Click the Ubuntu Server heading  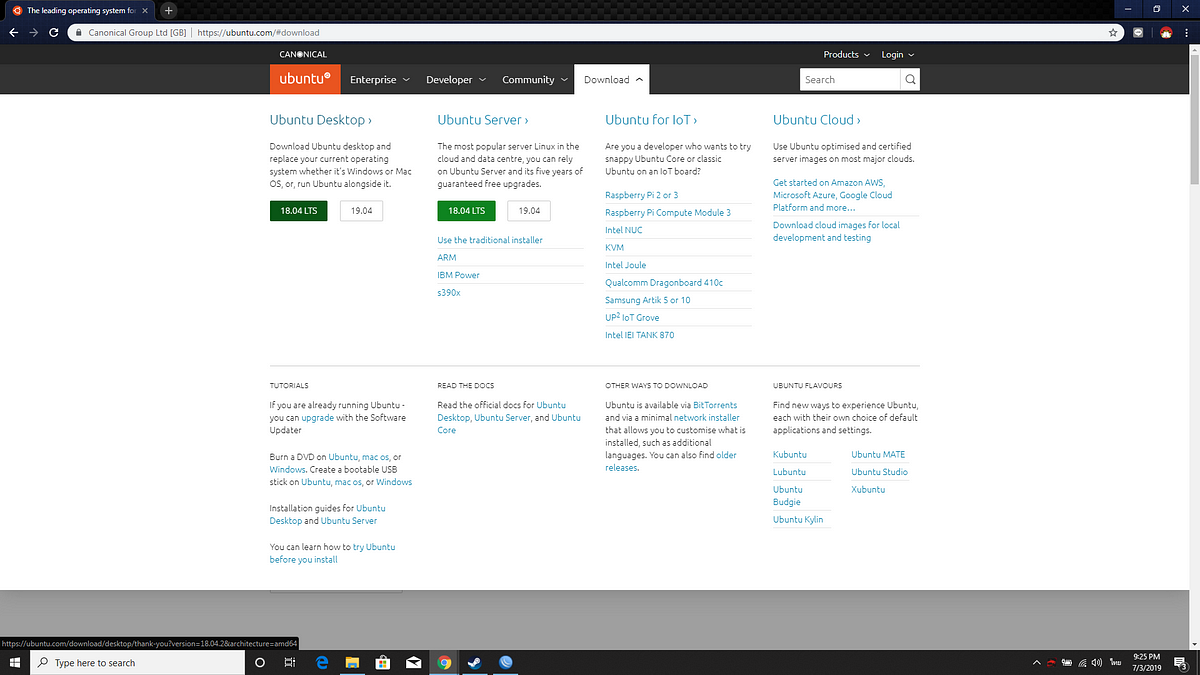(x=483, y=120)
